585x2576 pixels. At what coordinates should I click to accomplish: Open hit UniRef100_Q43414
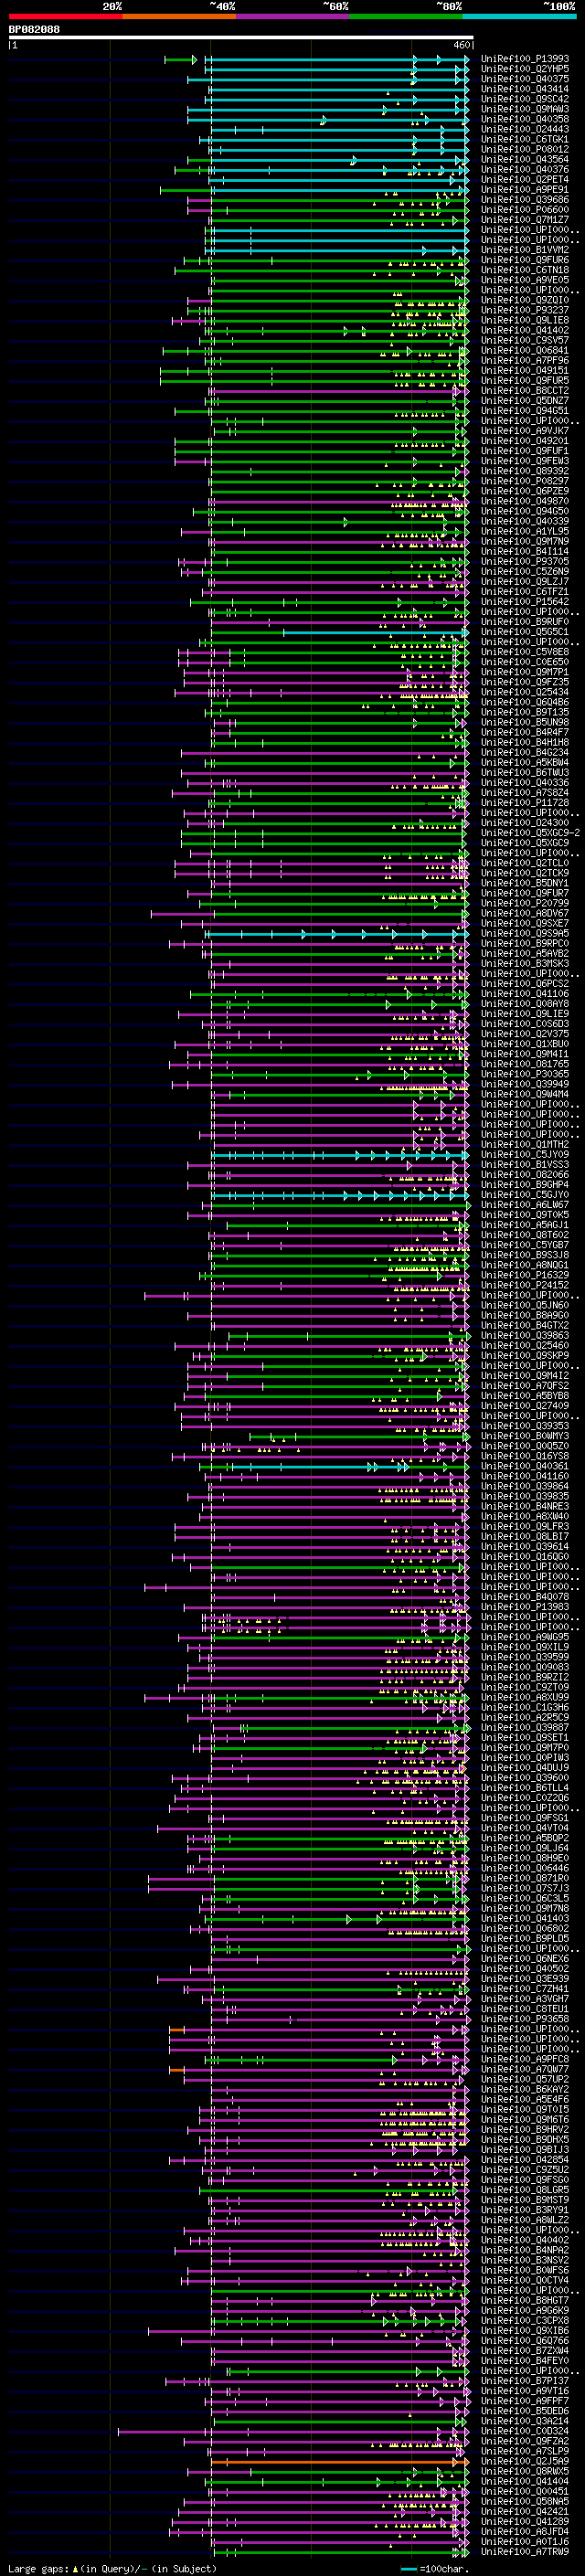click(525, 89)
